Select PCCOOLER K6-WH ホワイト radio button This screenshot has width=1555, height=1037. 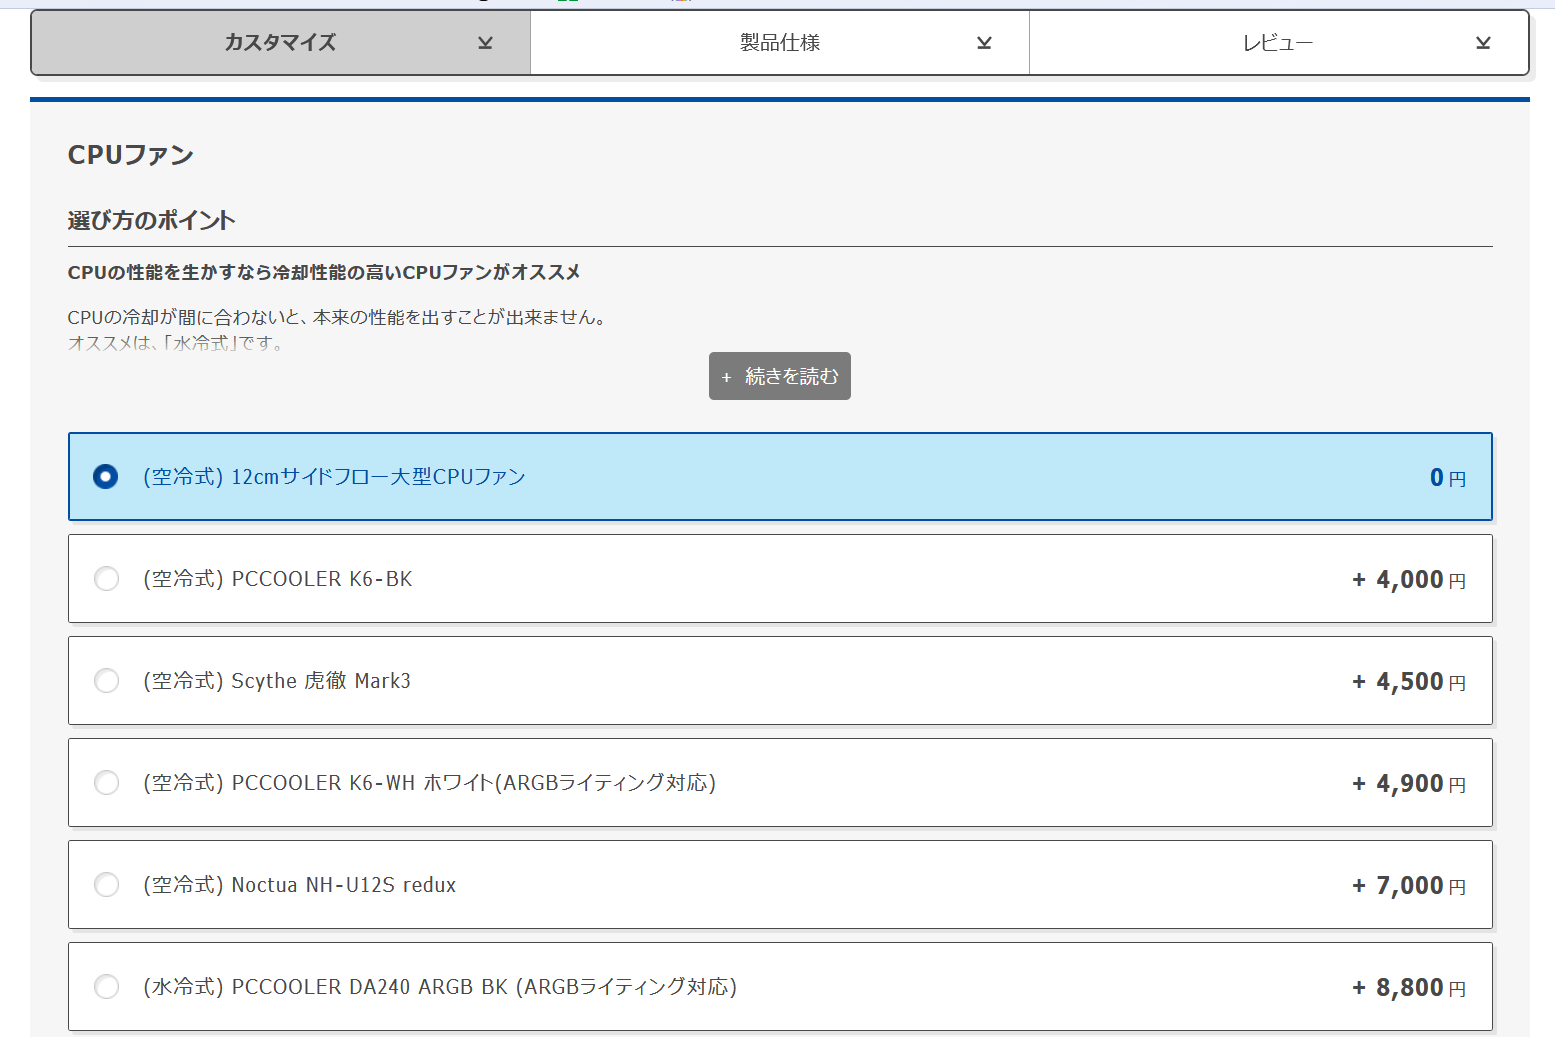point(106,783)
